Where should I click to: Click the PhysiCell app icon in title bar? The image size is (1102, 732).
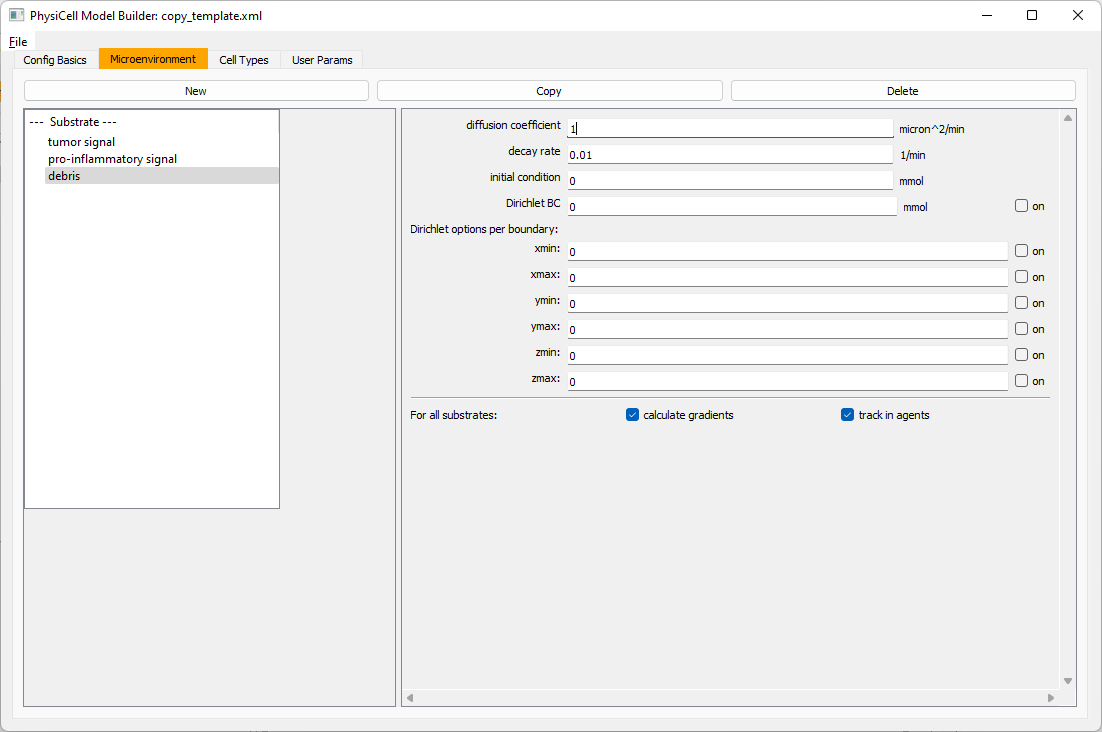17,16
